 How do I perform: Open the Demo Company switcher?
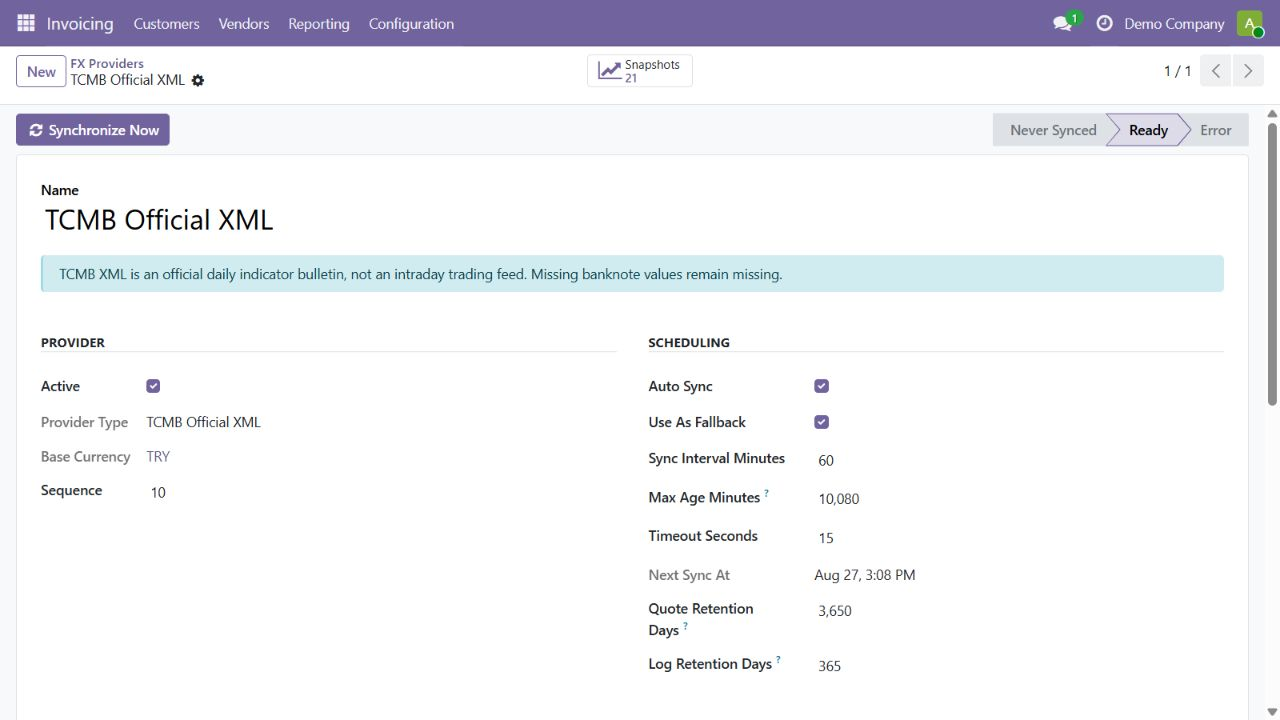coord(1174,23)
